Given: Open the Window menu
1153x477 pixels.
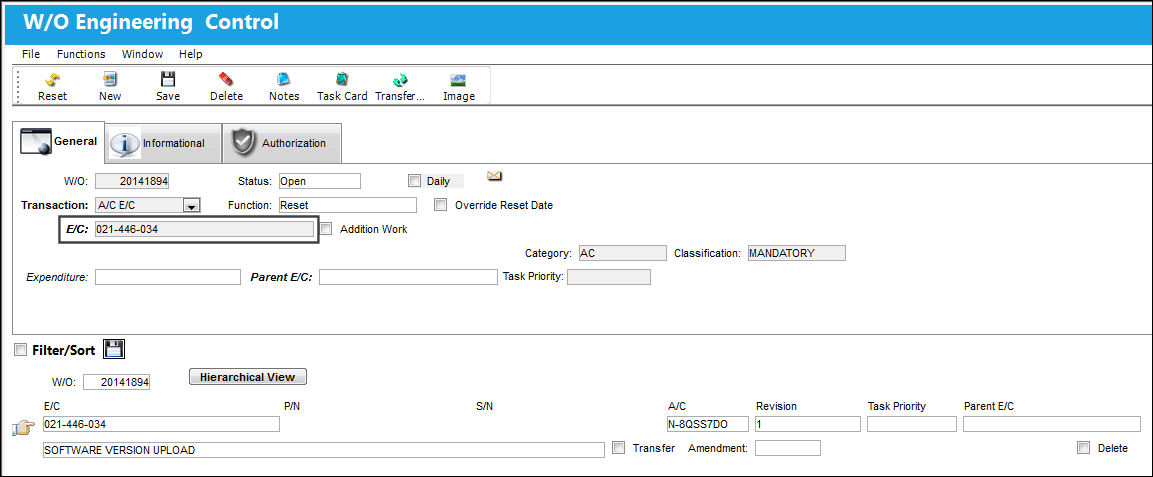Looking at the screenshot, I should click(143, 54).
